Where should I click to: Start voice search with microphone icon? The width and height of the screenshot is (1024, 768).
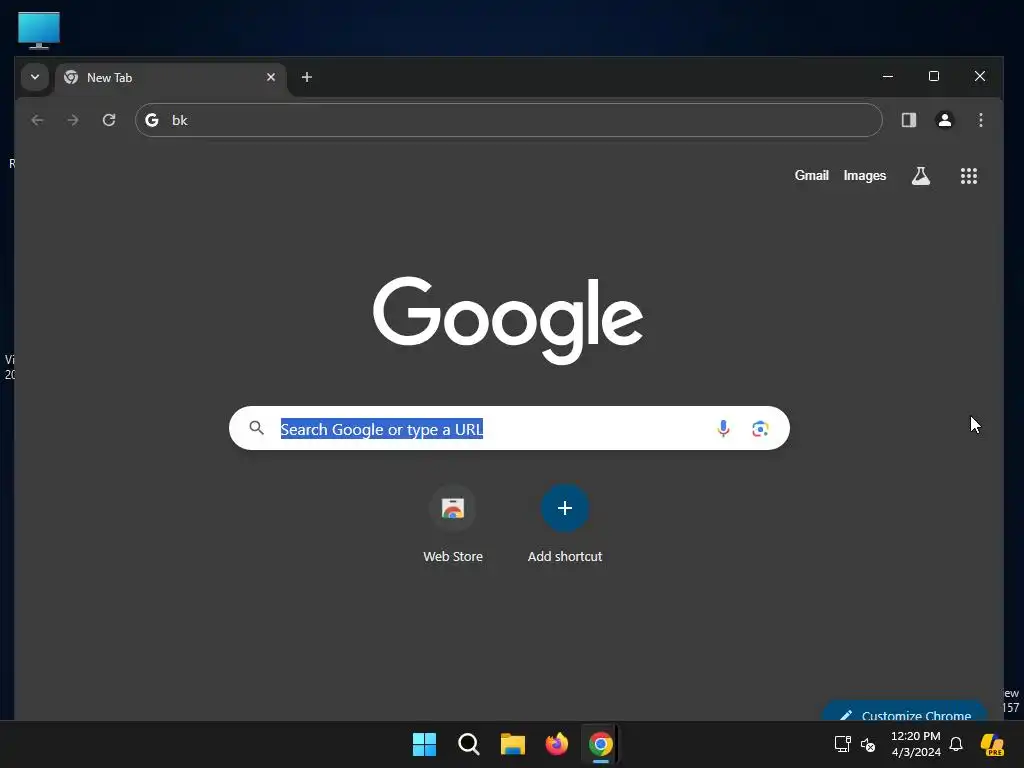(x=723, y=428)
